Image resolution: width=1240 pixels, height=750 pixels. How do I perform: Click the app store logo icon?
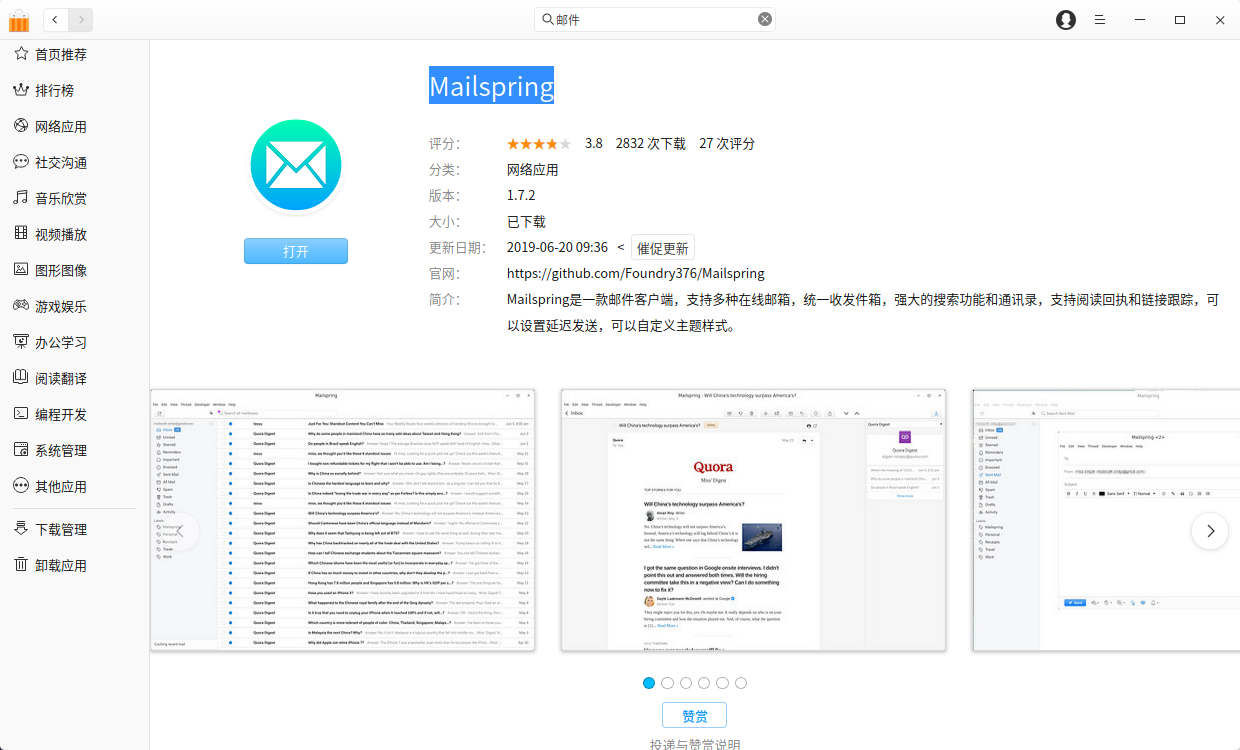pyautogui.click(x=19, y=19)
